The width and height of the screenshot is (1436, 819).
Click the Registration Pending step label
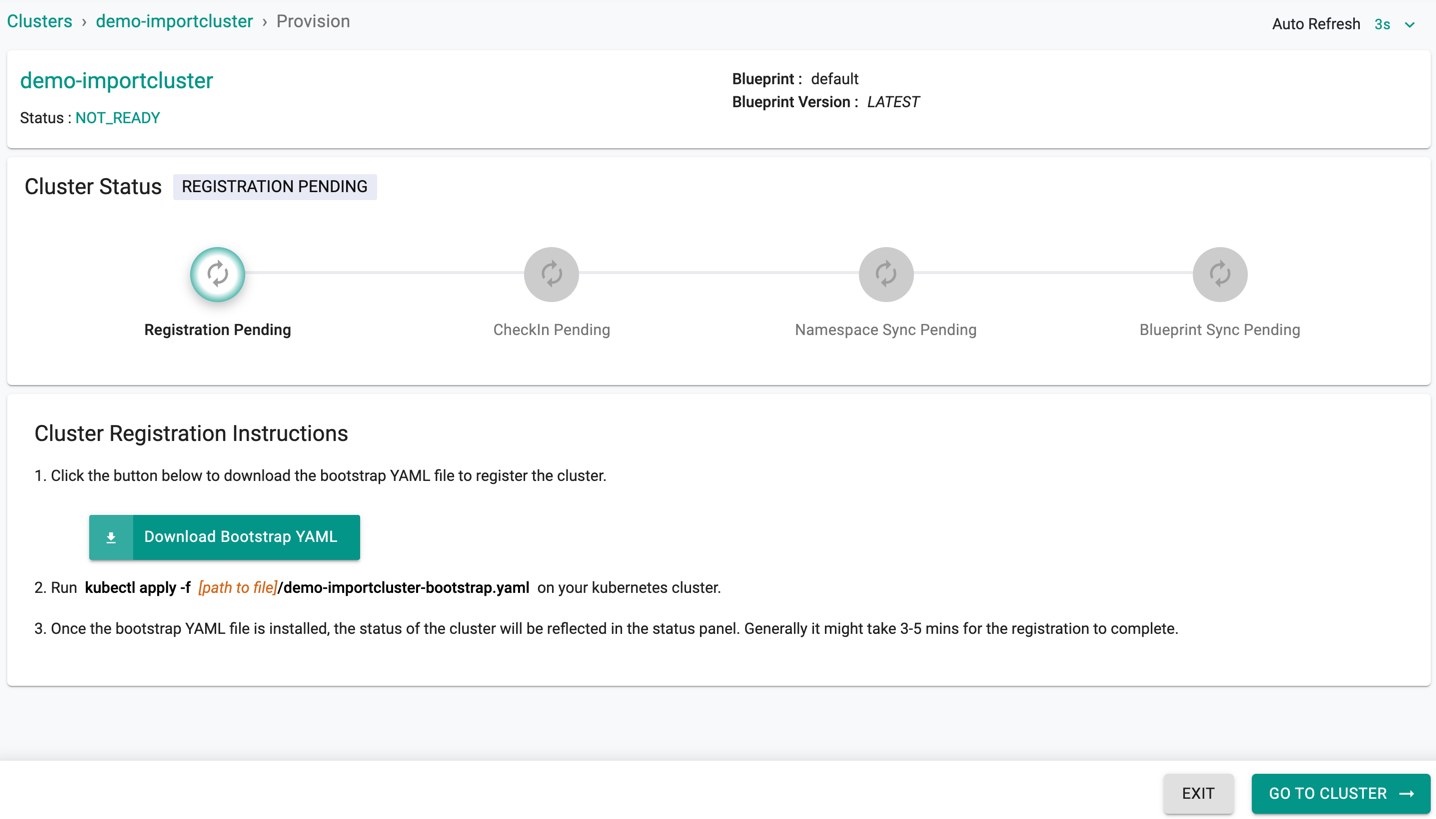(x=218, y=330)
